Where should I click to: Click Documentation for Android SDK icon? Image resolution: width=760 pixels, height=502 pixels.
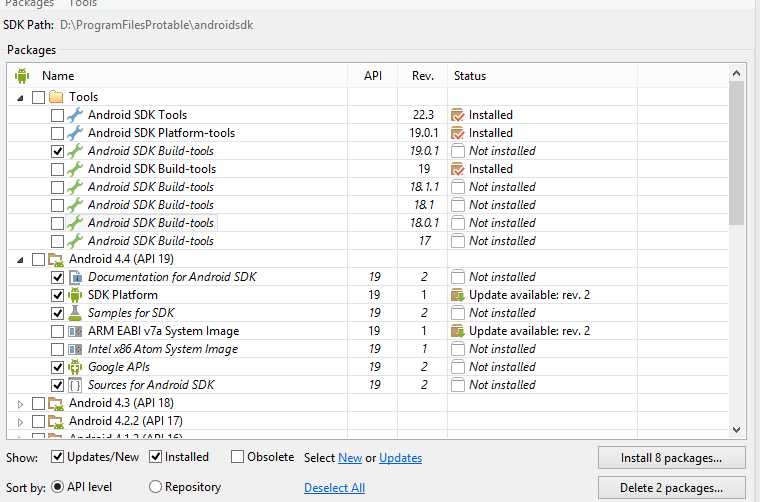[x=75, y=277]
